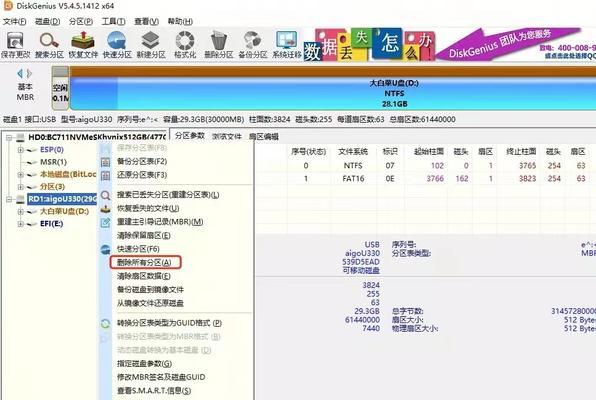
Task: Choose 清除保留扇区(E) from the context menu
Action: point(143,236)
